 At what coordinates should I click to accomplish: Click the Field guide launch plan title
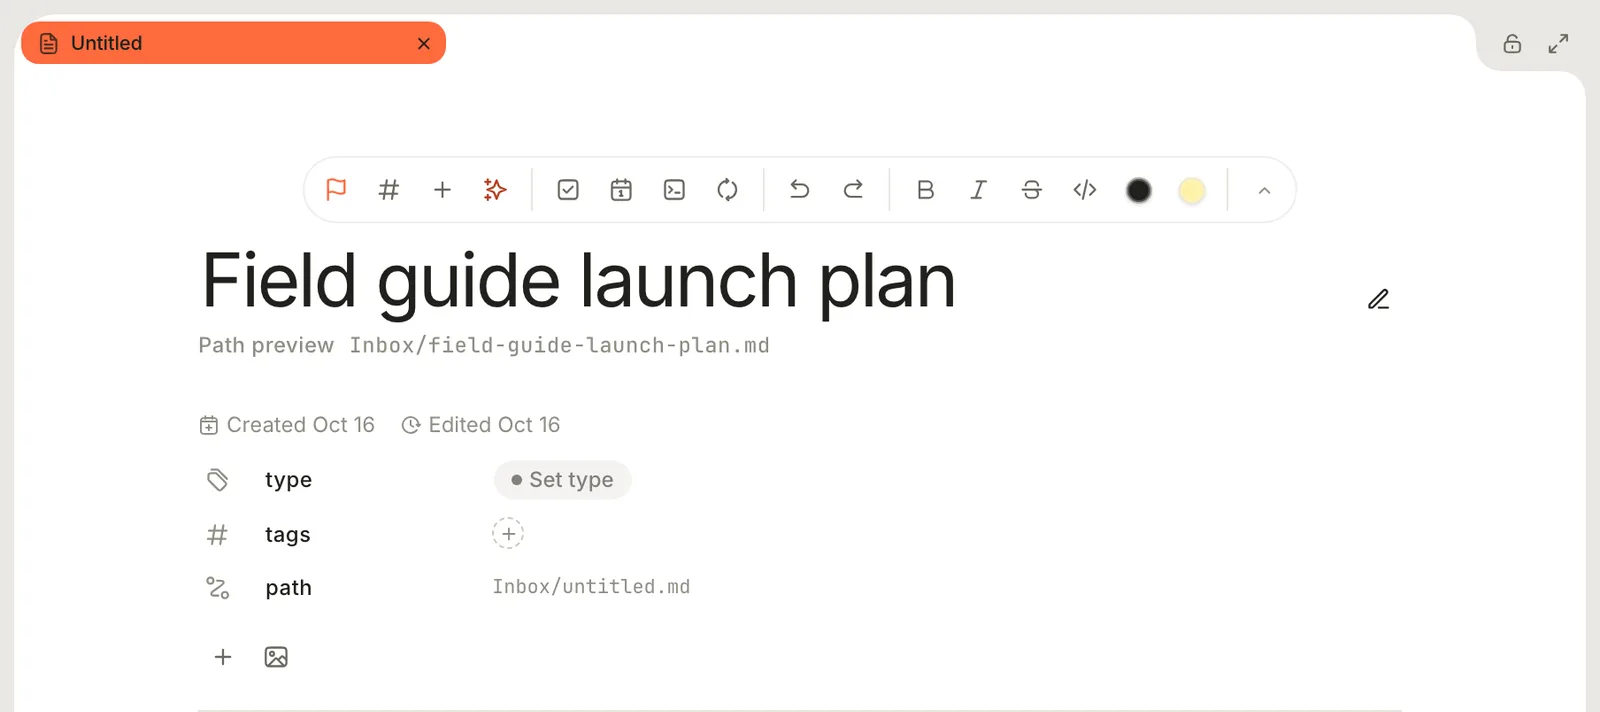(579, 281)
